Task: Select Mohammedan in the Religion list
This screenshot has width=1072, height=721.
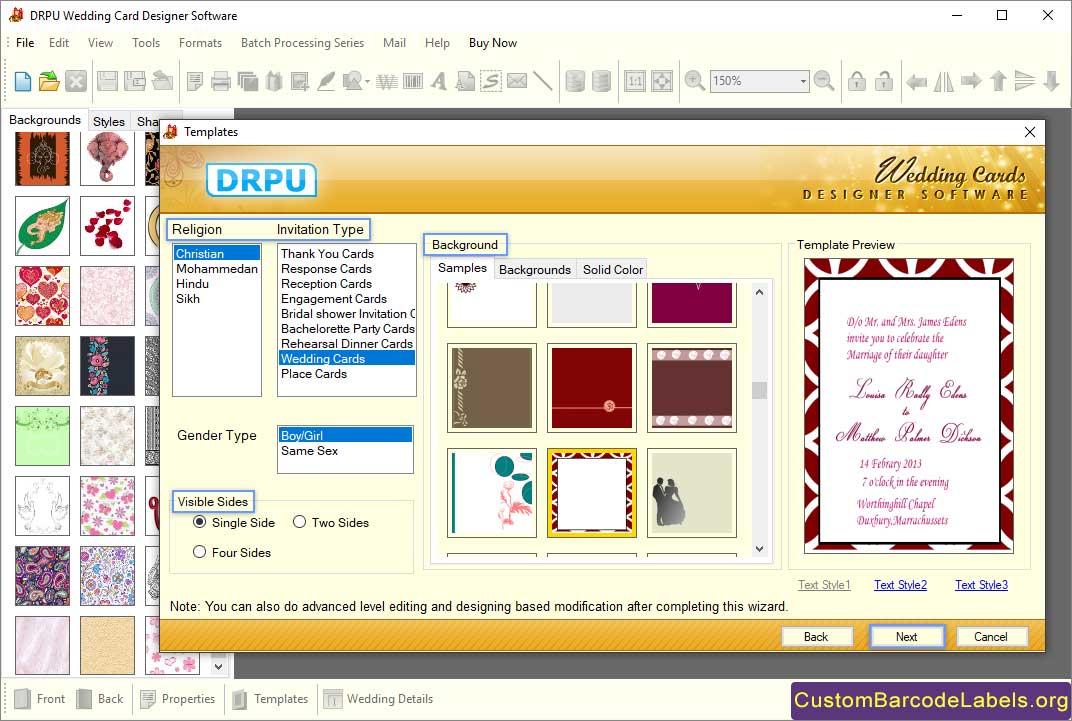Action: coord(217,269)
